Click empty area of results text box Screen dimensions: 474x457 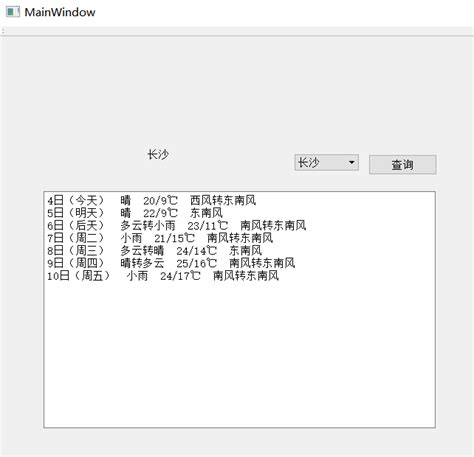(x=239, y=353)
